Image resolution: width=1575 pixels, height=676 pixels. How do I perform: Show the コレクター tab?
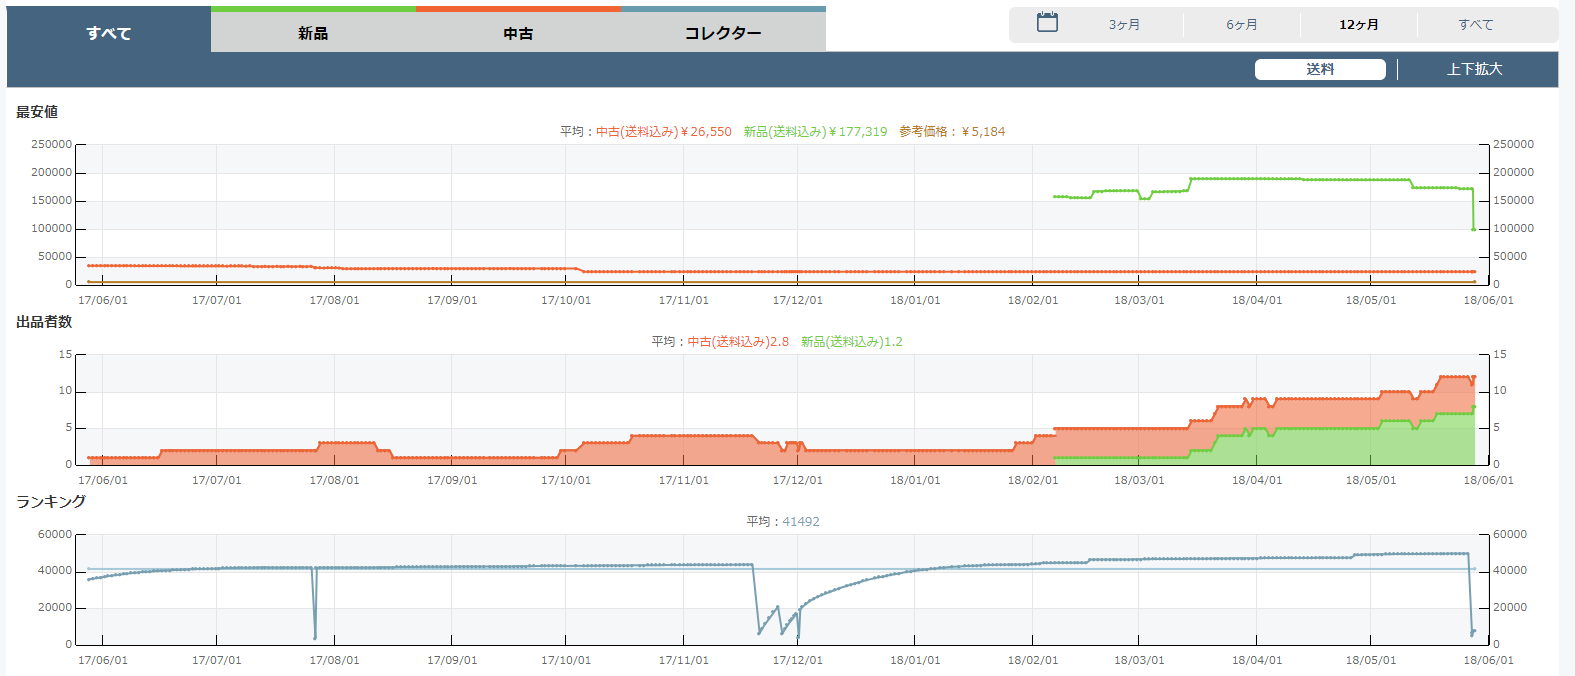point(723,33)
